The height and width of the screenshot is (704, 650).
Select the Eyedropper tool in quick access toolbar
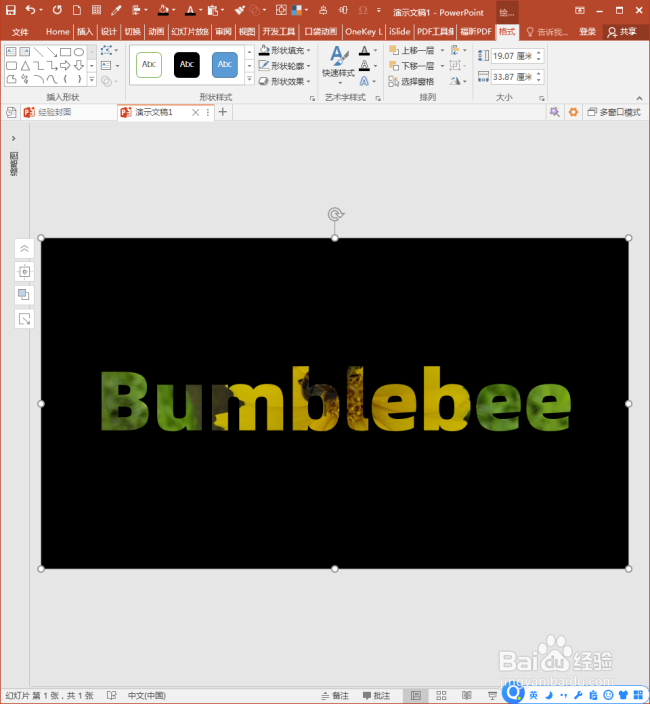116,10
